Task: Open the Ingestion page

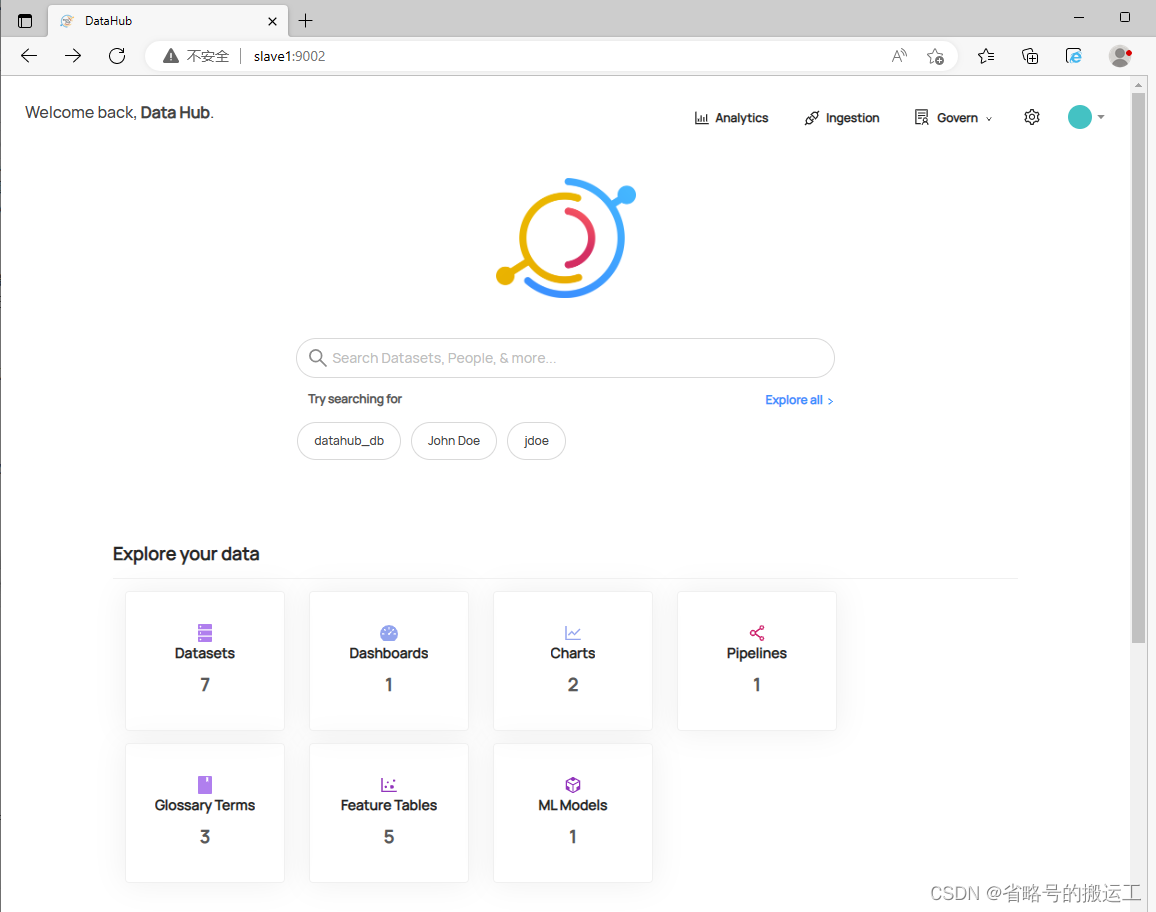Action: [841, 118]
